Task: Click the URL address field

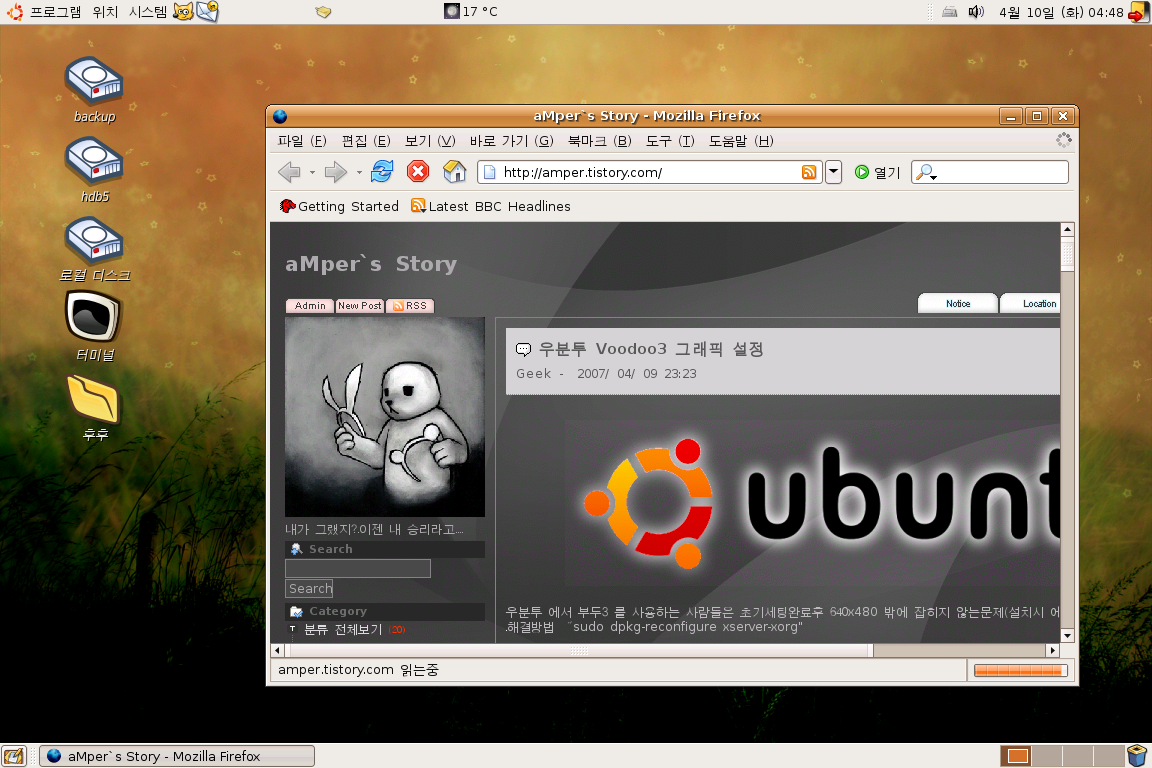Action: pos(650,172)
